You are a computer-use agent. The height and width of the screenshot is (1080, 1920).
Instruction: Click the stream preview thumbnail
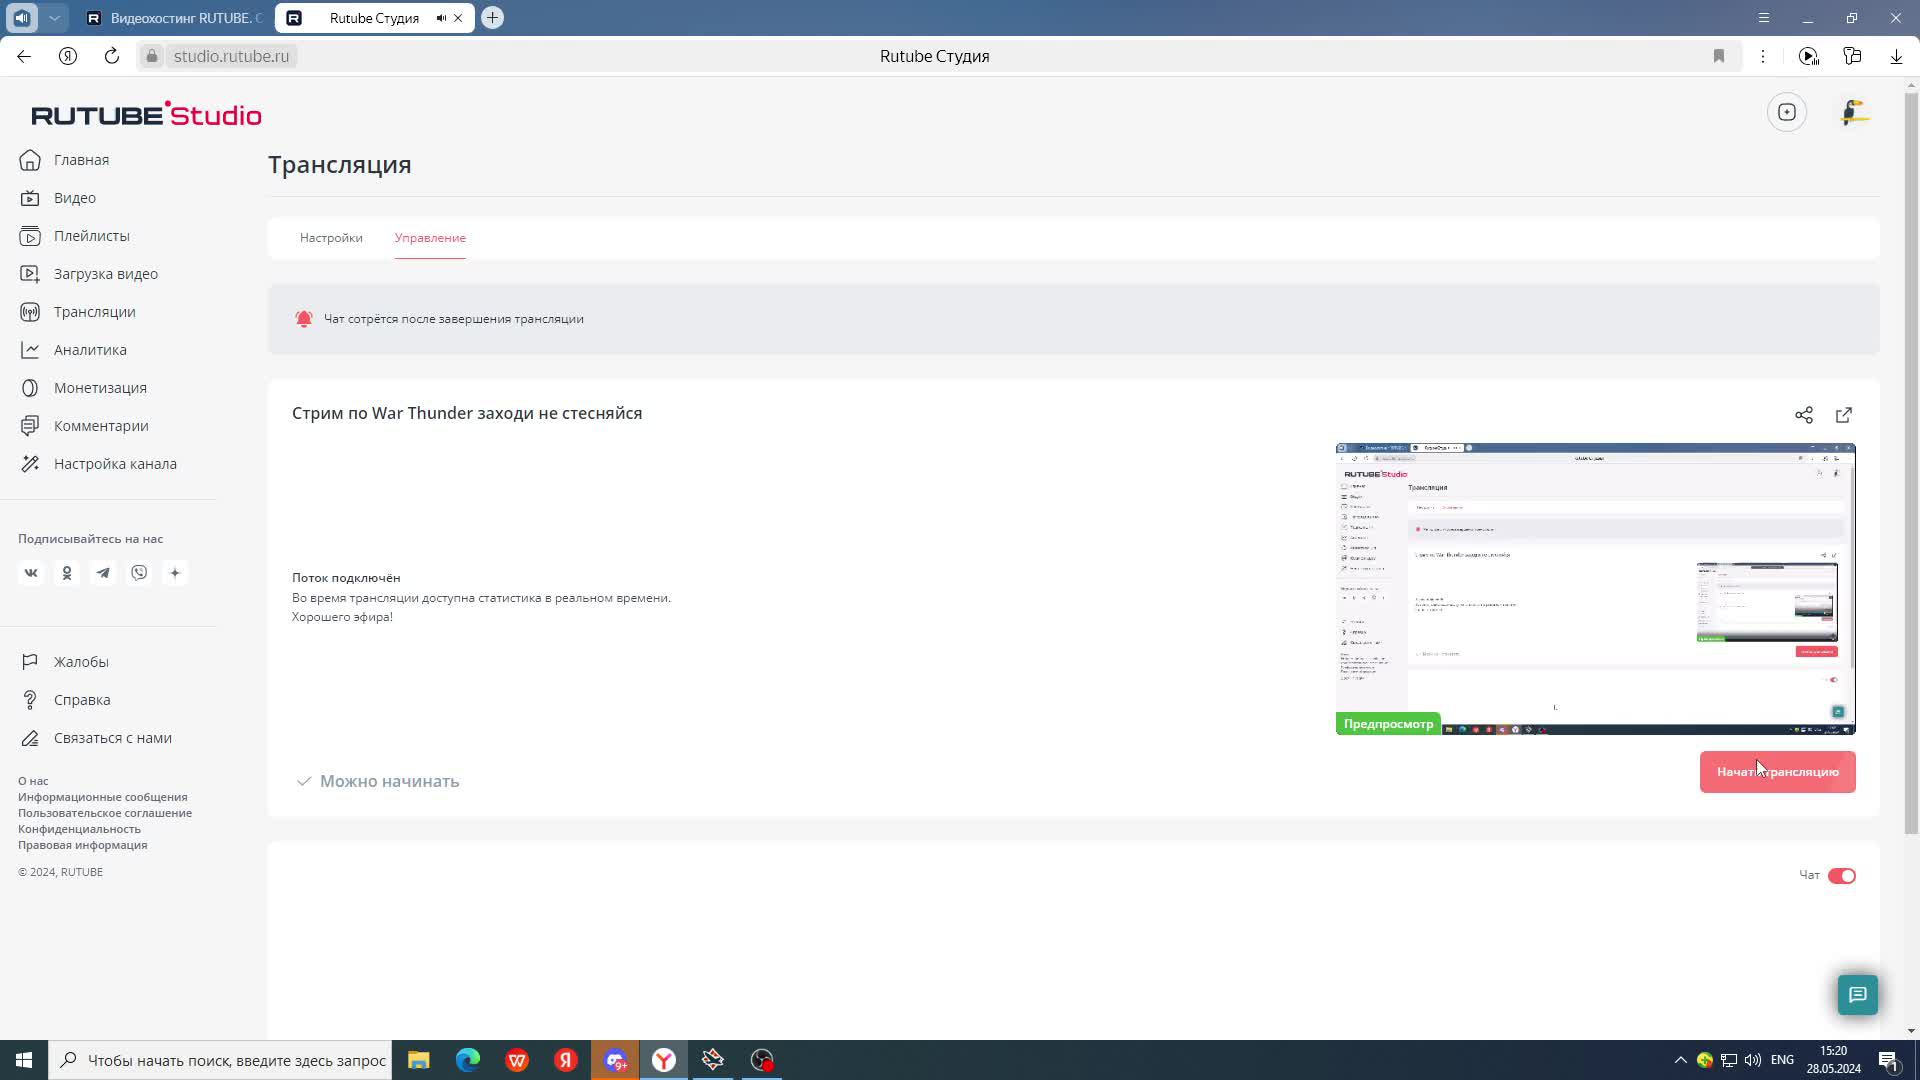[x=1595, y=588]
